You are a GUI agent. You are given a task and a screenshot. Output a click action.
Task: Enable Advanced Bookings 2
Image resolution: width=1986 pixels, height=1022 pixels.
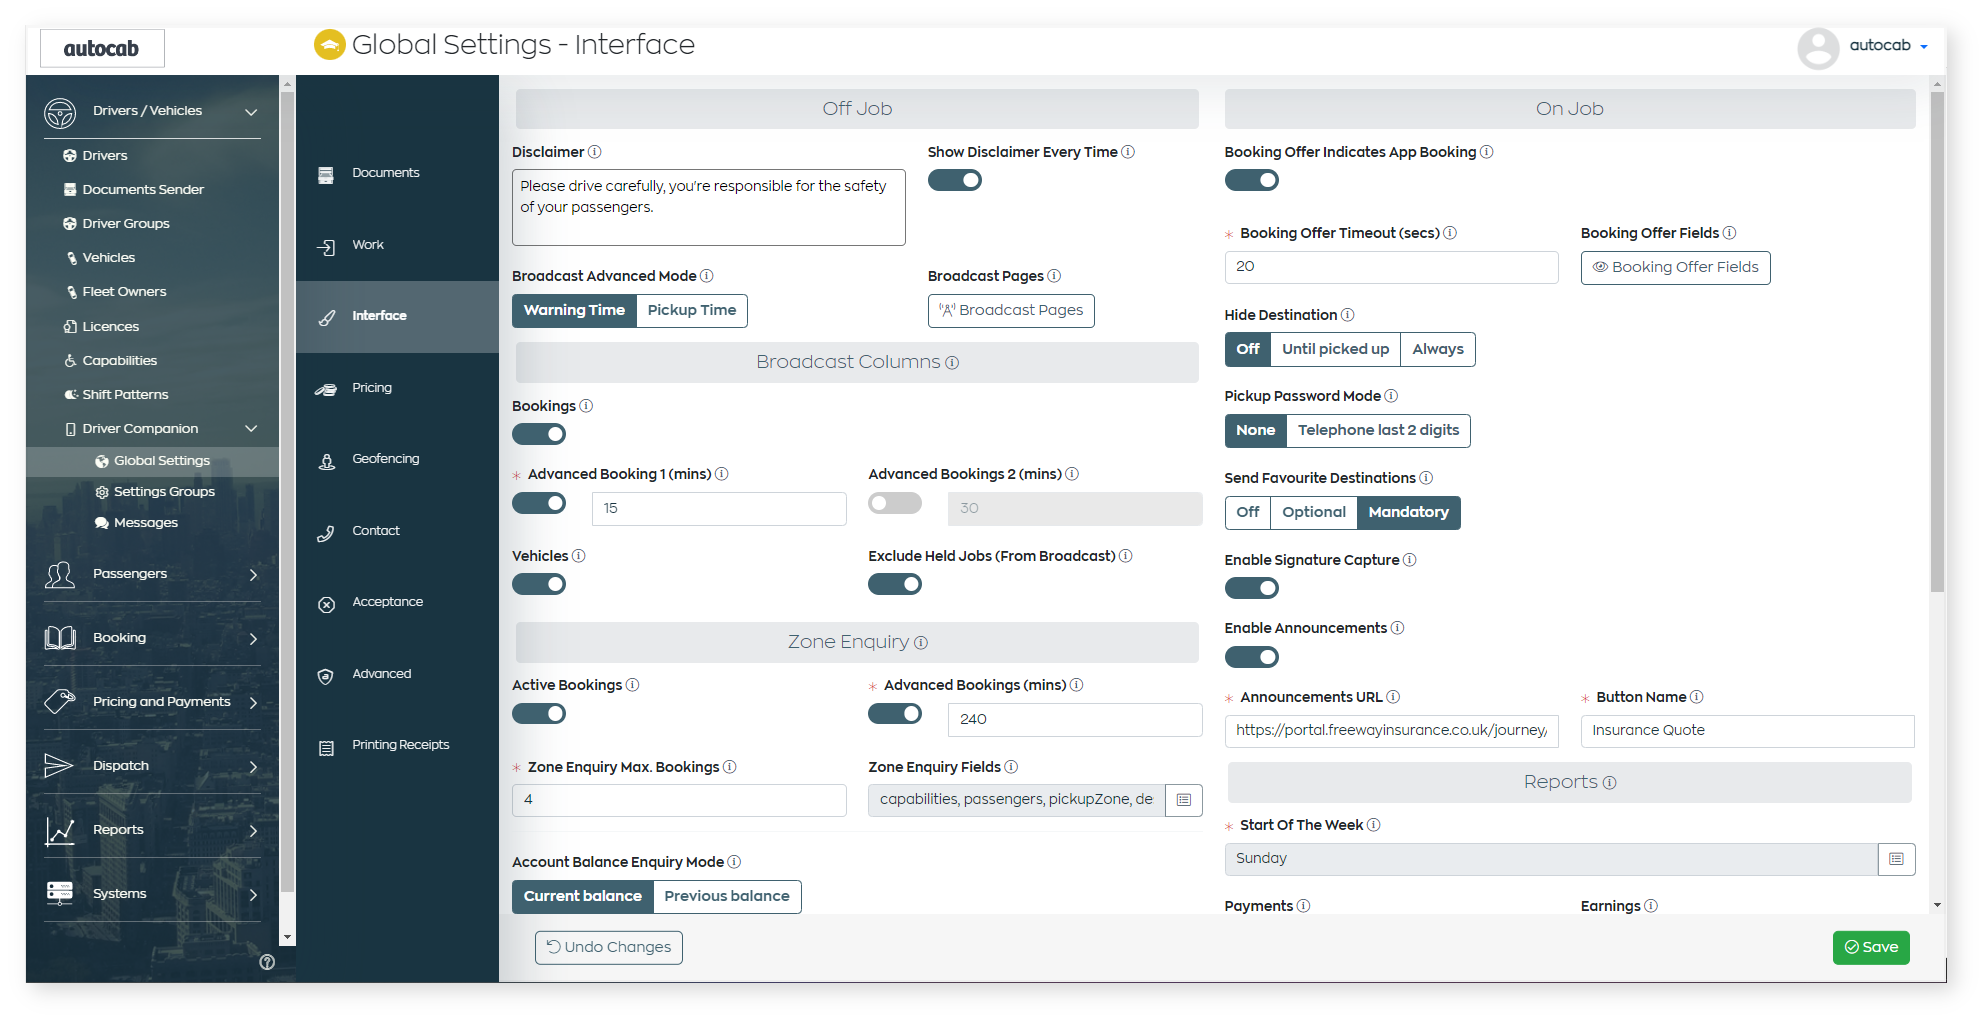pos(894,503)
